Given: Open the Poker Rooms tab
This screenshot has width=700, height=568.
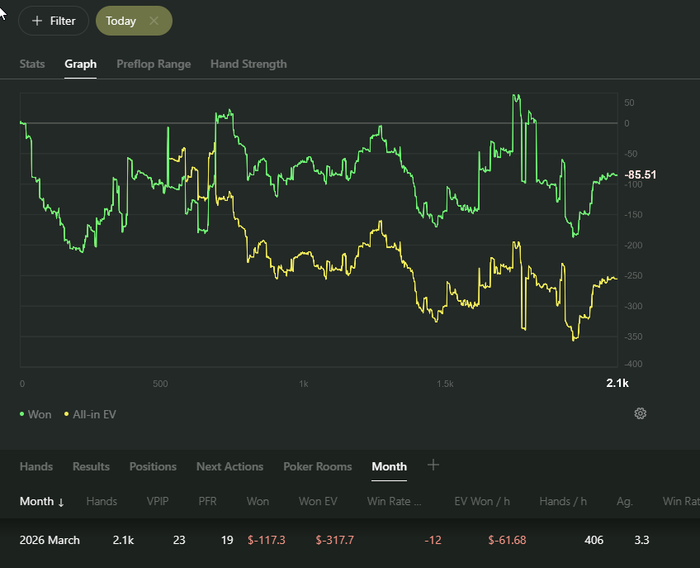Looking at the screenshot, I should click(317, 467).
